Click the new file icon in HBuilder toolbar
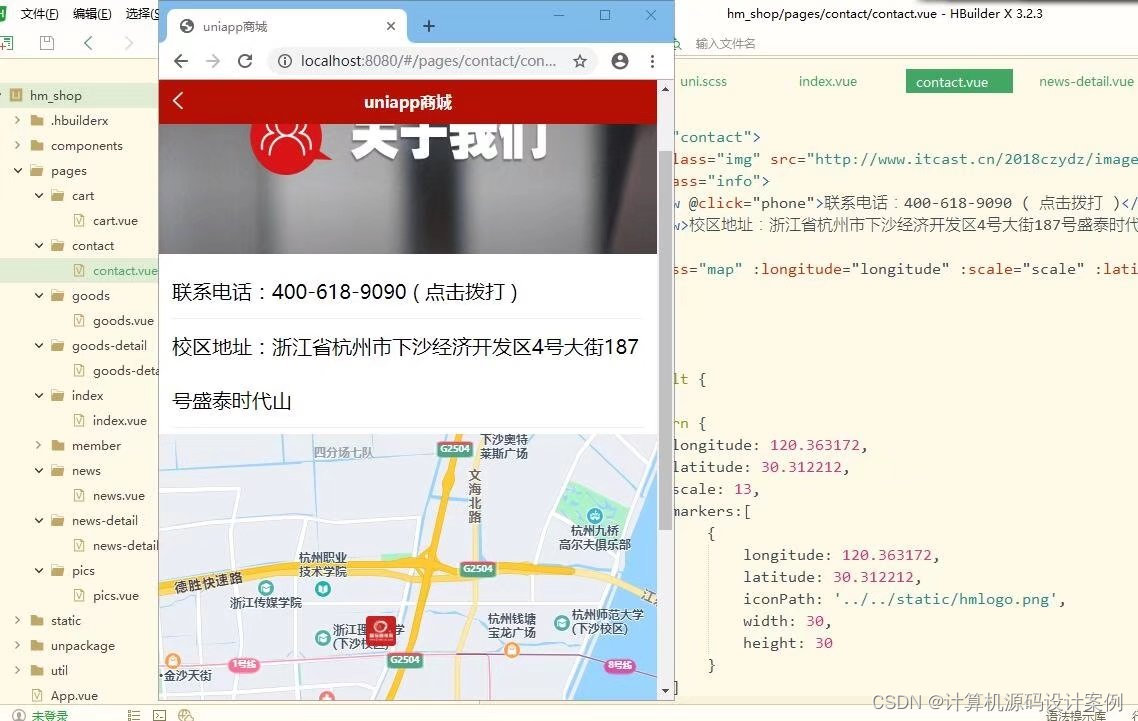 tap(7, 43)
